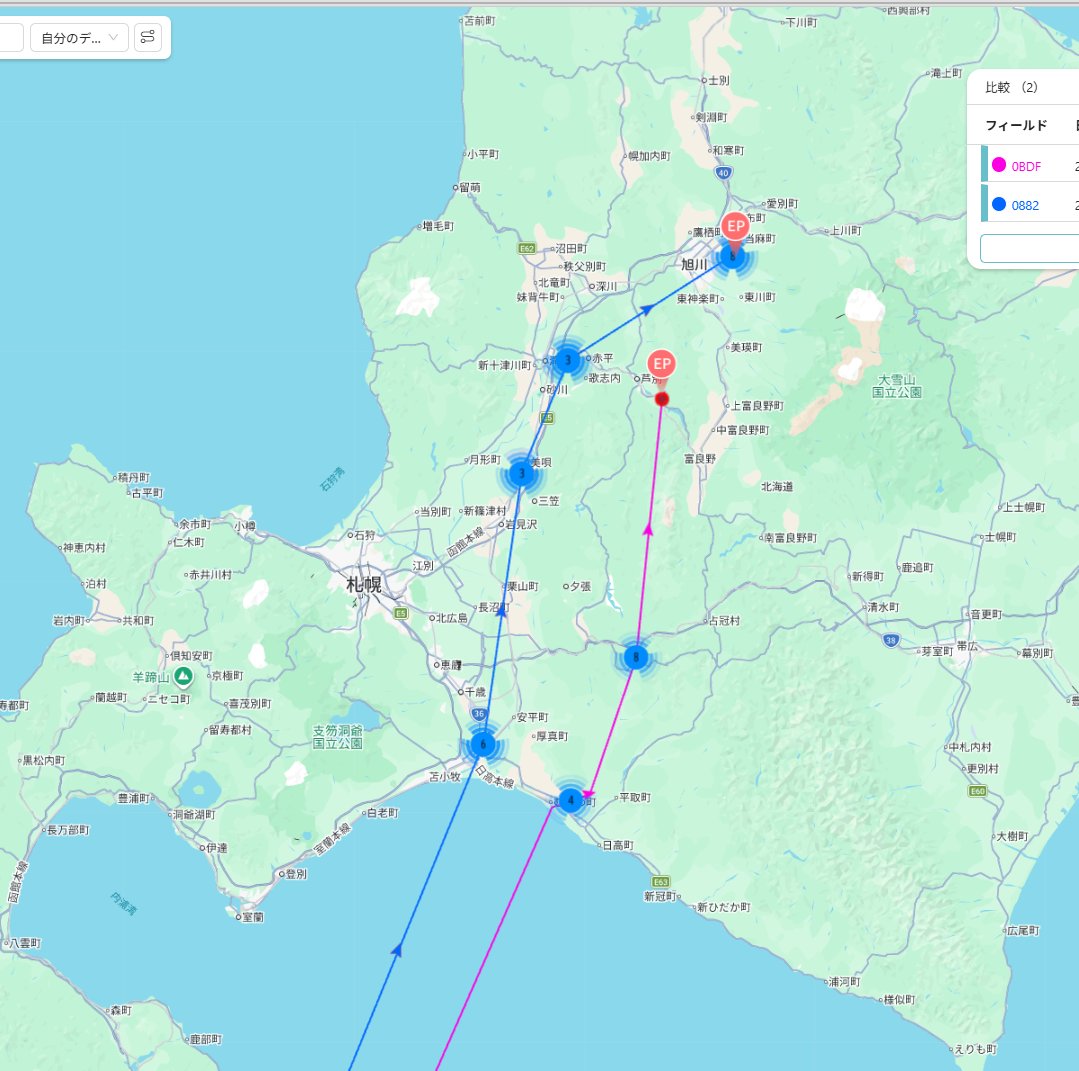Expand the 自分のデ... dropdown
The width and height of the screenshot is (1079, 1071).
click(x=79, y=38)
